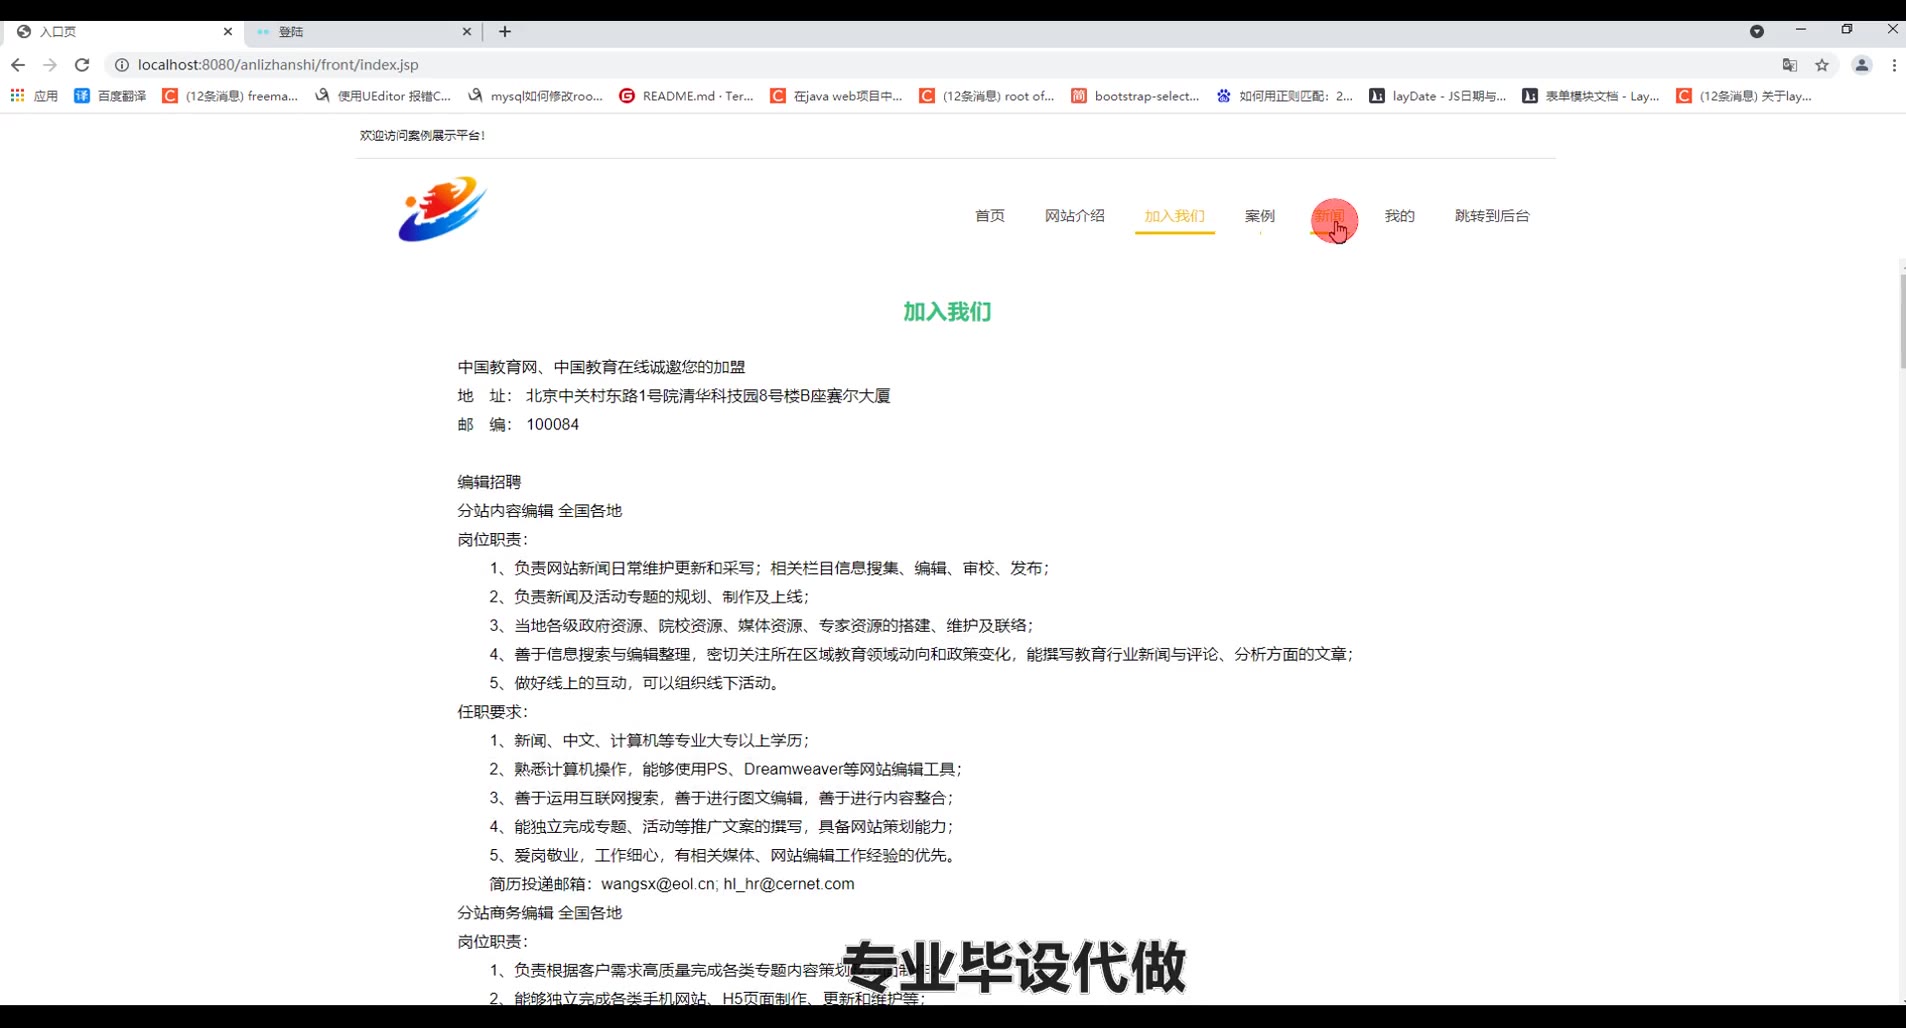This screenshot has height=1028, width=1906.
Task: Open the 案例 navigation item
Action: click(x=1260, y=216)
